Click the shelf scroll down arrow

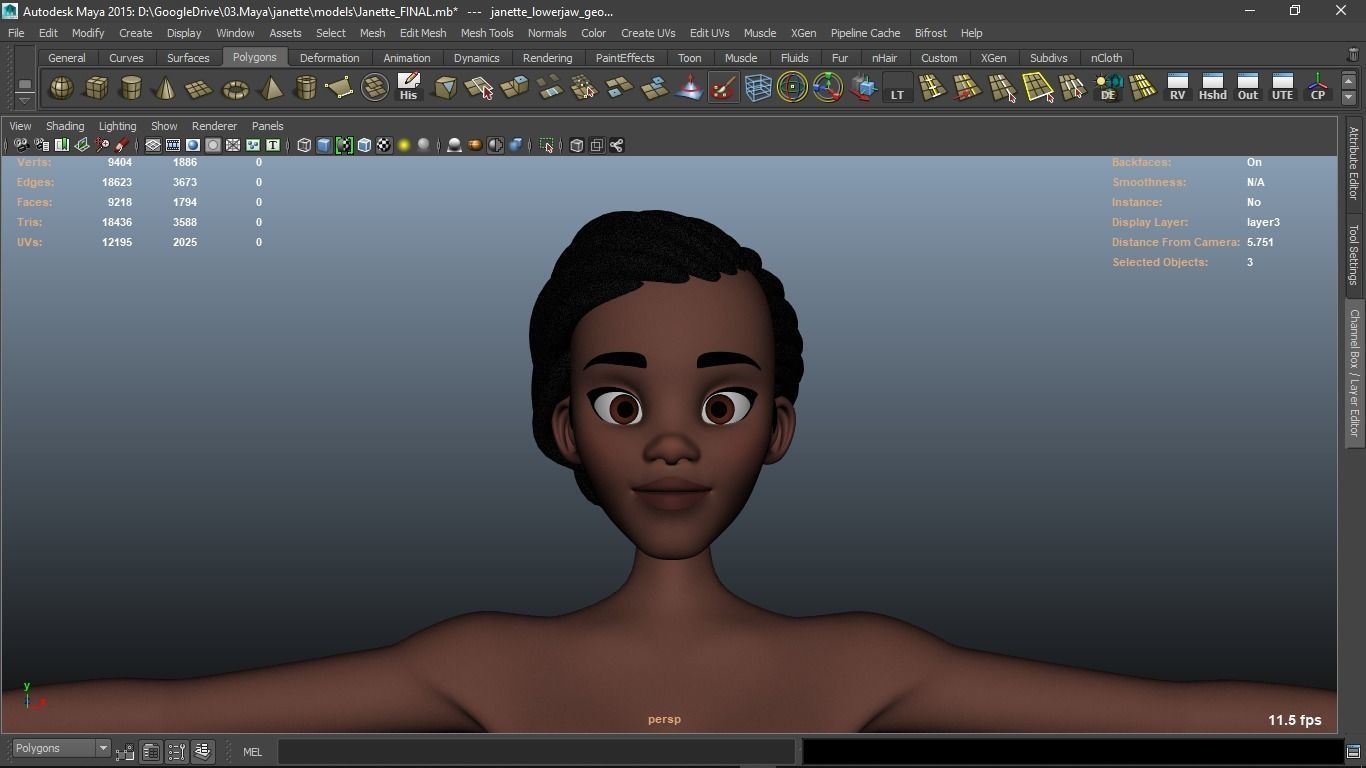1348,97
